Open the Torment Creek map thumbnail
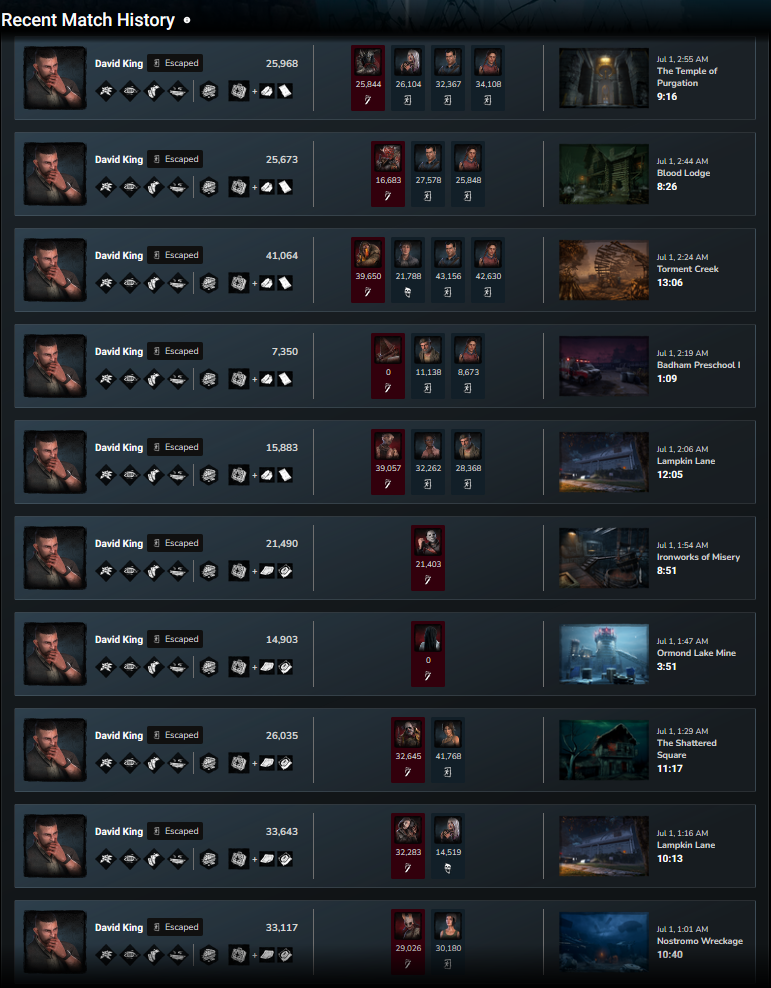Screen dimensions: 771x988 point(604,270)
